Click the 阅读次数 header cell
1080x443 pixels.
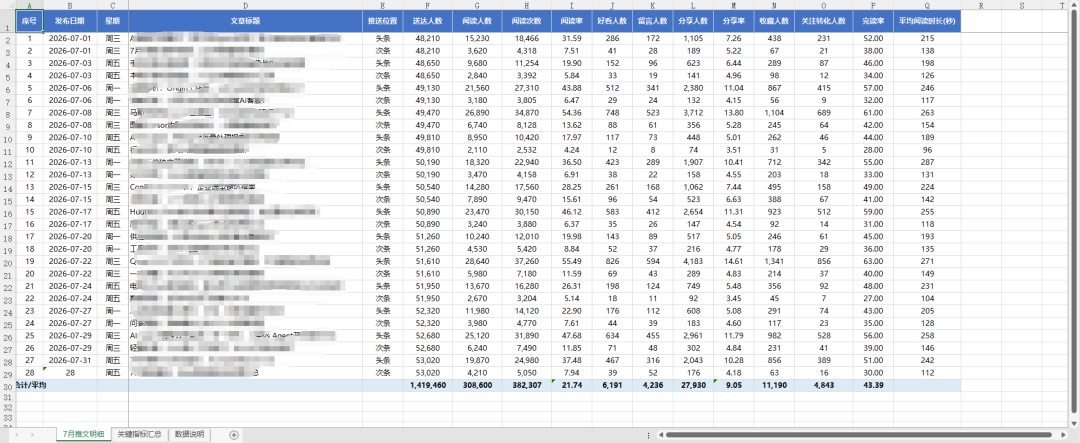click(x=527, y=21)
